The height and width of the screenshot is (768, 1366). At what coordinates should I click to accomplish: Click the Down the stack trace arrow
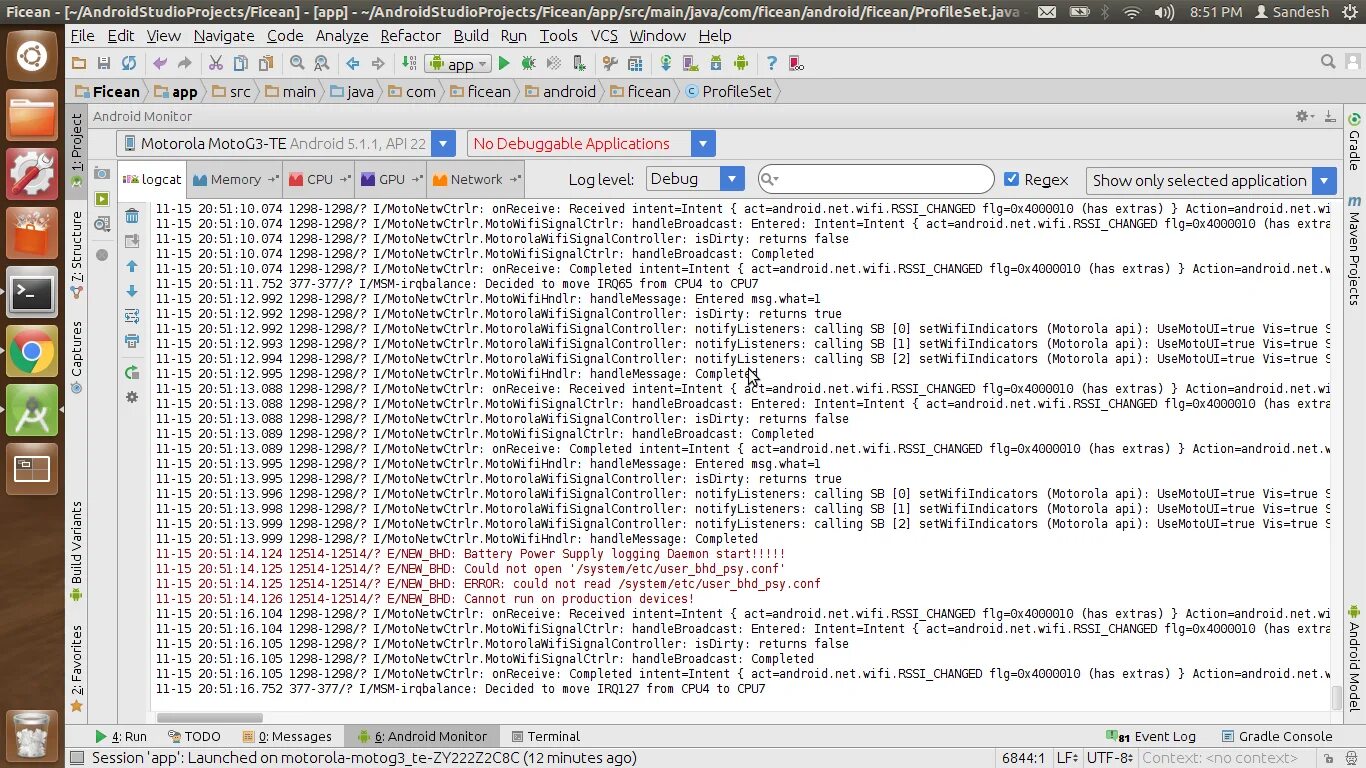[x=132, y=291]
